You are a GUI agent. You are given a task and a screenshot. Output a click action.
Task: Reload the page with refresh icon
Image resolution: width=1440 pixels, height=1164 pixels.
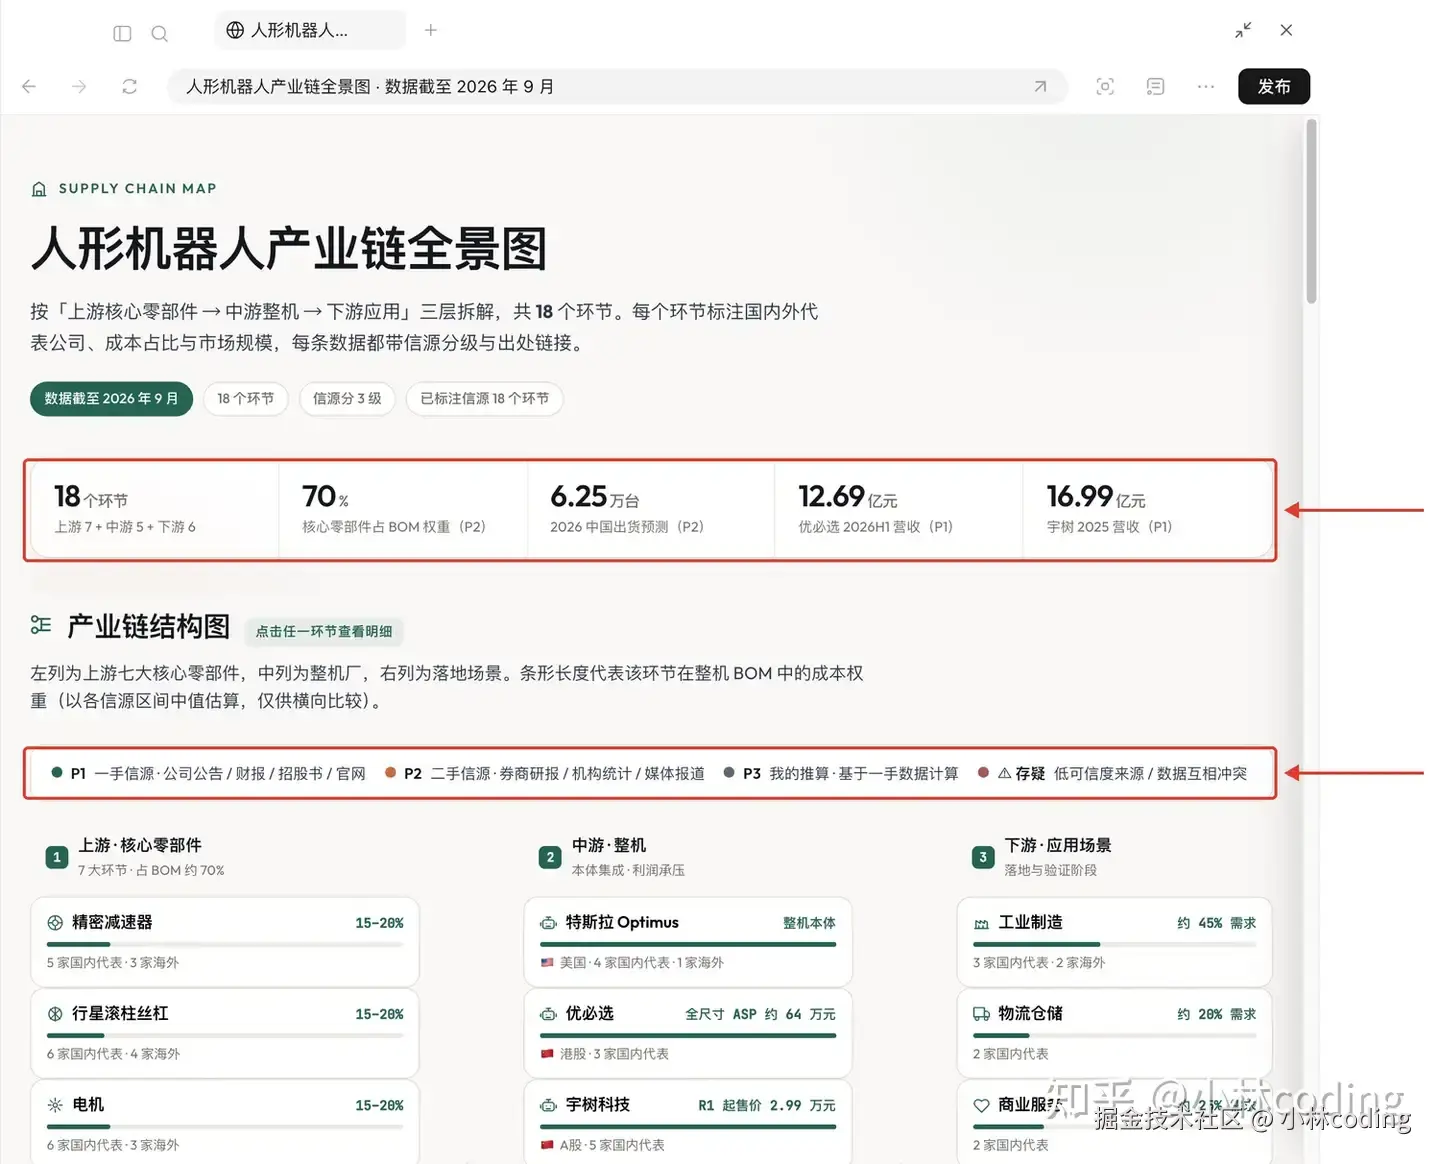click(129, 87)
